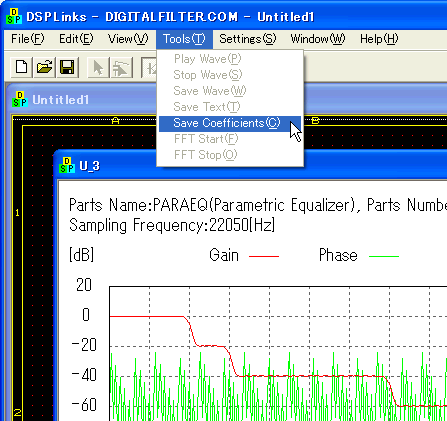Click the DSP icon of U_3 window

point(67,165)
